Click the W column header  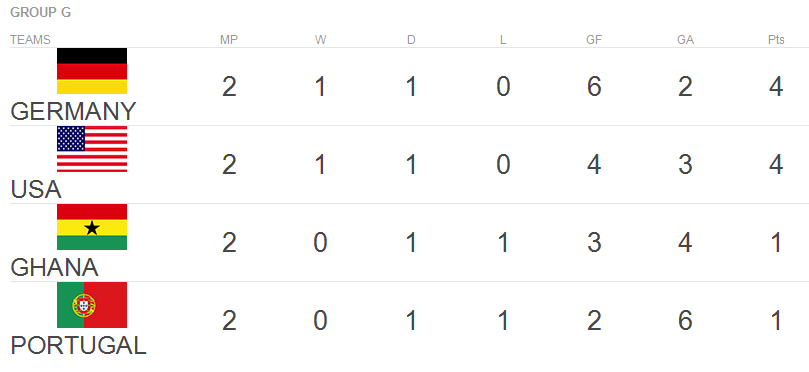pyautogui.click(x=320, y=40)
